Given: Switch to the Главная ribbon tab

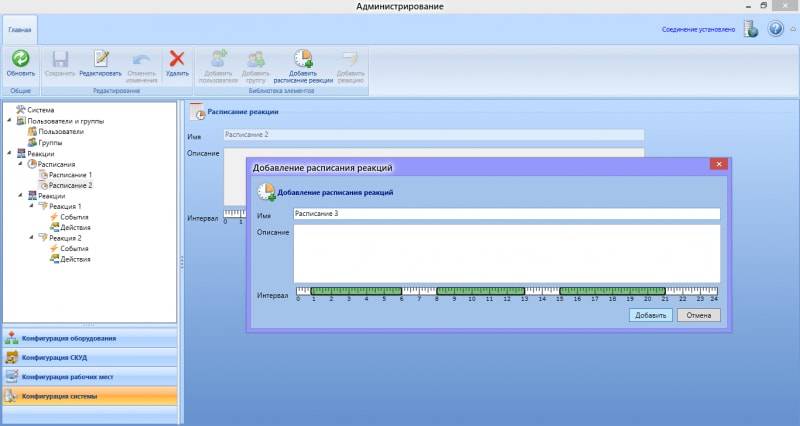Looking at the screenshot, I should tap(20, 29).
